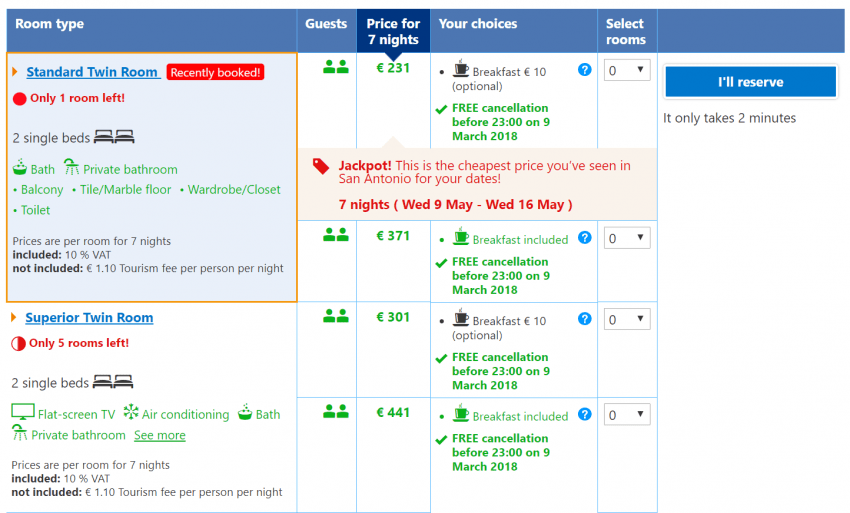This screenshot has height=513, width=850.
Task: Click help icon beside €301 breakfast option
Action: pos(585,319)
